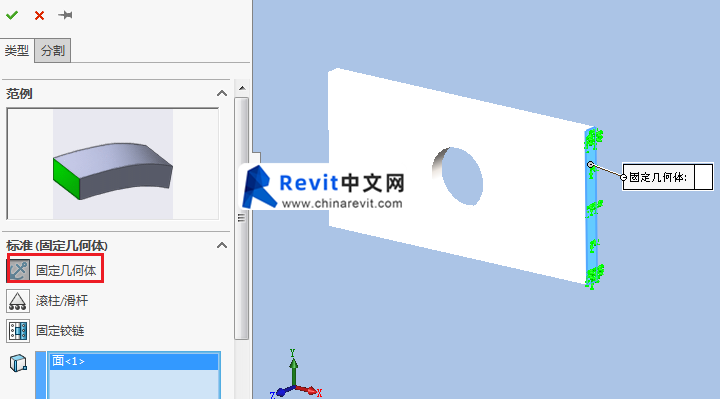The height and width of the screenshot is (399, 720).
Task: Click the panel scrollbar up arrow
Action: [x=242, y=88]
